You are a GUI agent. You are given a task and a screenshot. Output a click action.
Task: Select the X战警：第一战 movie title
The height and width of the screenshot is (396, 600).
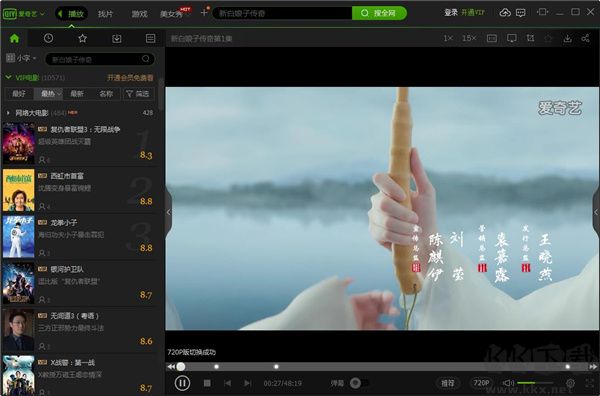click(x=73, y=362)
